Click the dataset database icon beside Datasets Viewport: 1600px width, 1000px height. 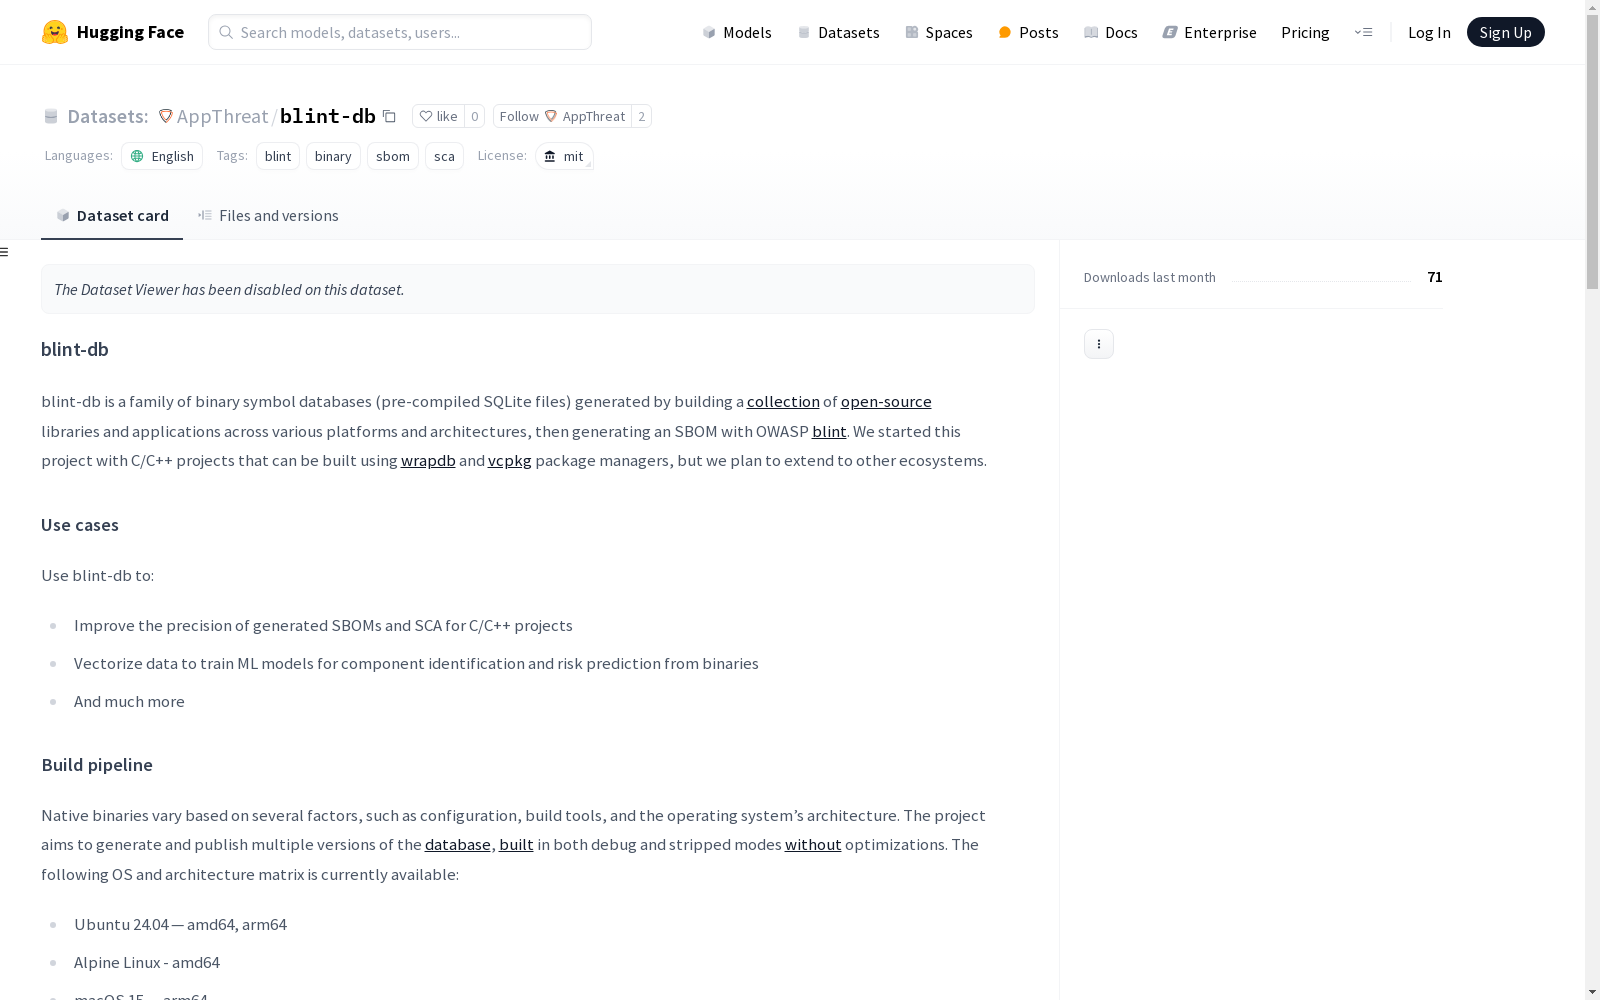[51, 117]
